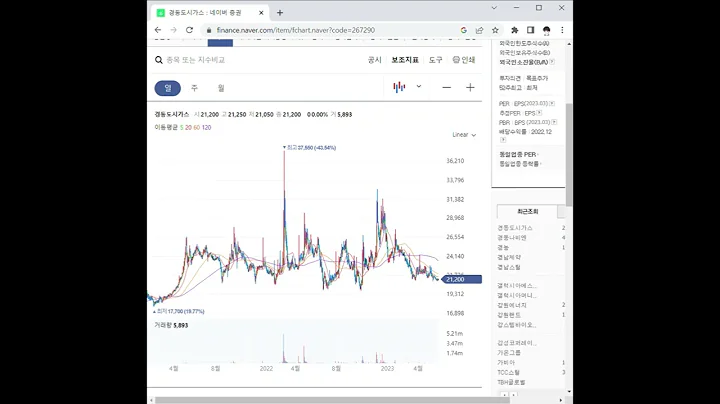Image resolution: width=720 pixels, height=404 pixels.
Task: Open 경남제약 in recent list
Action: coord(509,258)
